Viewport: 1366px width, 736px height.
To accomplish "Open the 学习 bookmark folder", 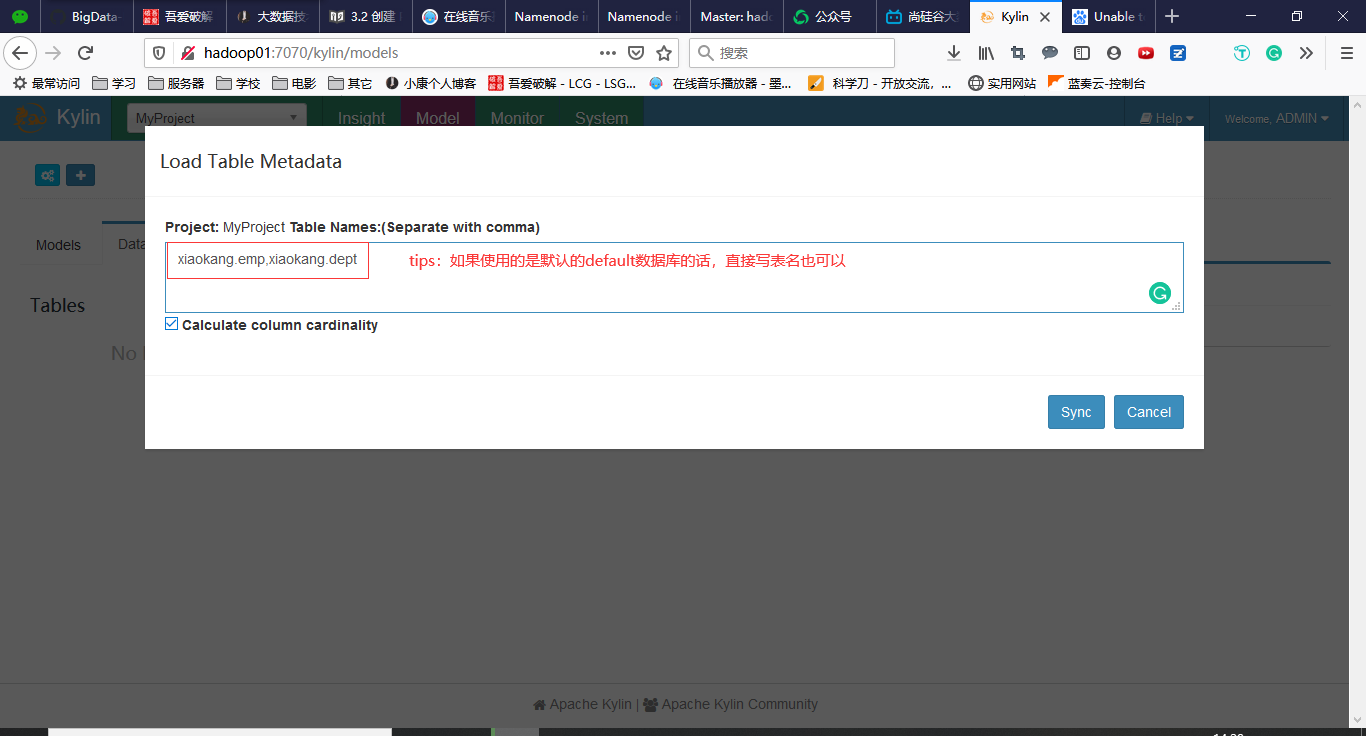I will click(x=114, y=83).
